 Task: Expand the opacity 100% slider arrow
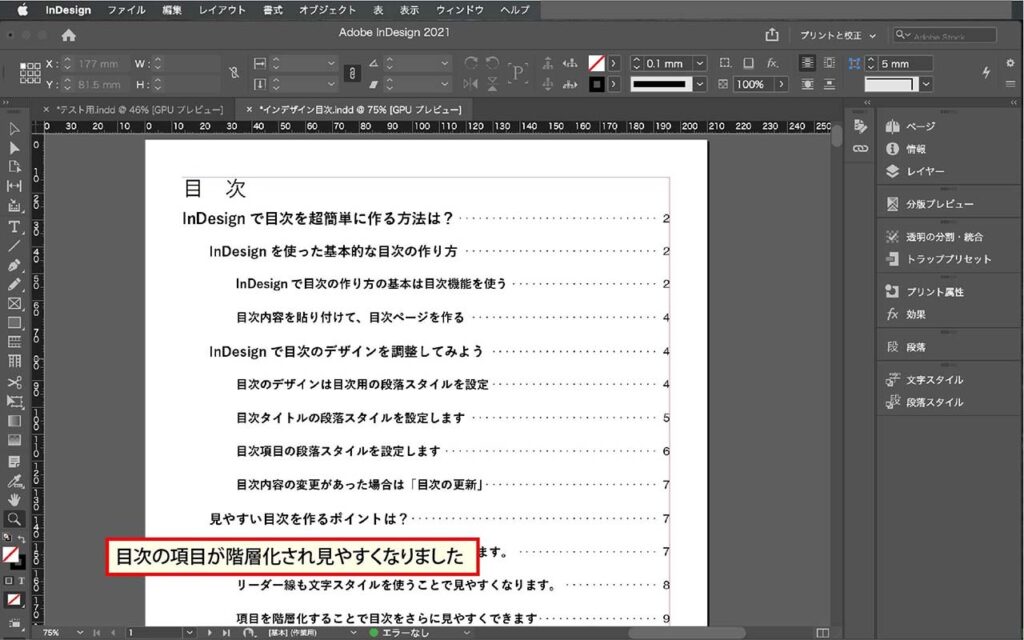[781, 84]
